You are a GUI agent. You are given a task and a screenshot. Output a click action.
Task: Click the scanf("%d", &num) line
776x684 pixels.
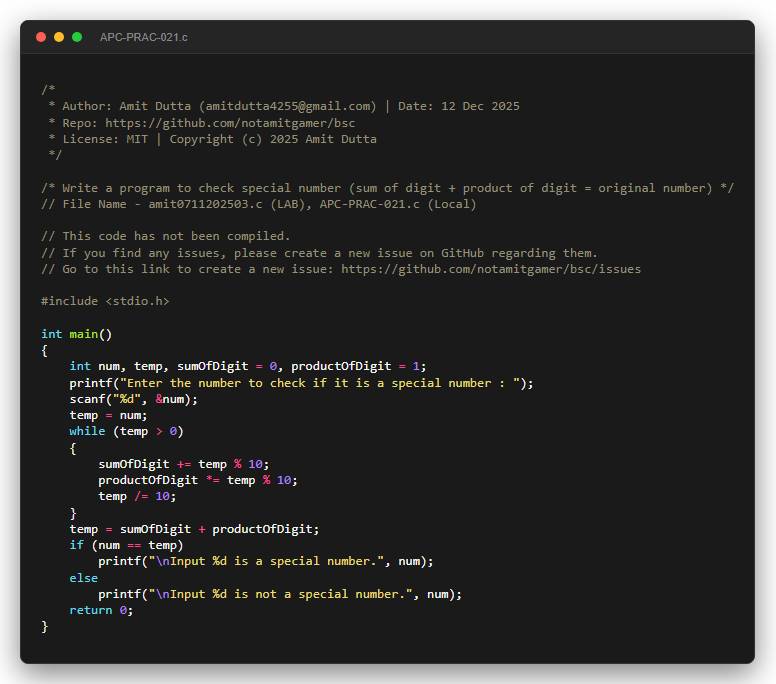point(134,399)
